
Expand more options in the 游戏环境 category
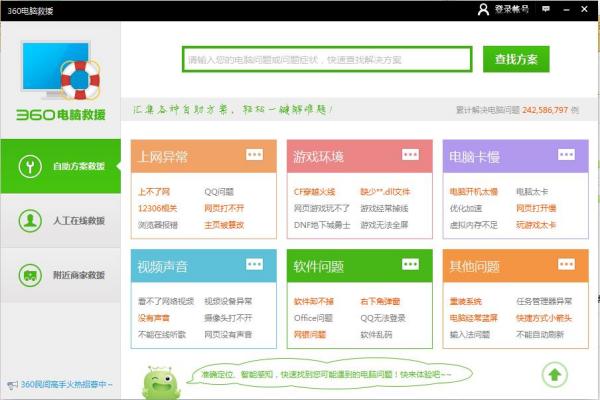pyautogui.click(x=411, y=155)
